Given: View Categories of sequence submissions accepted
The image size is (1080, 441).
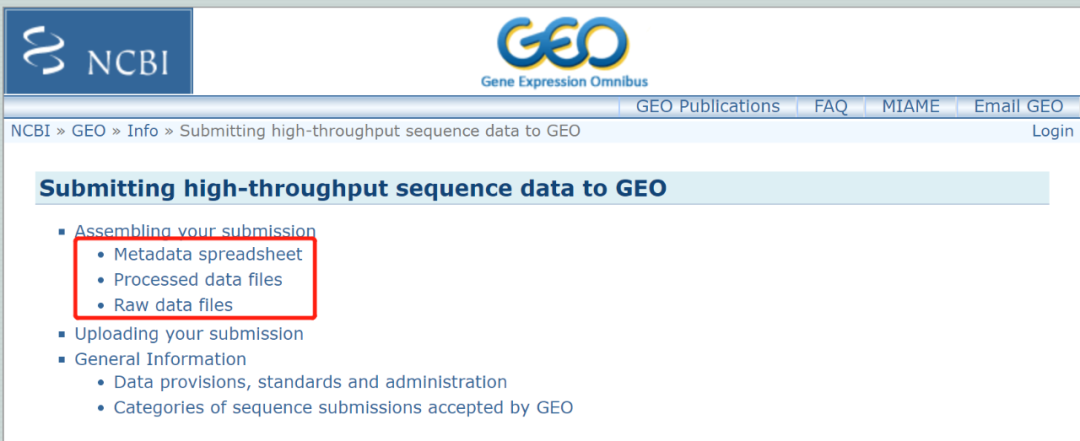Looking at the screenshot, I should tap(343, 407).
